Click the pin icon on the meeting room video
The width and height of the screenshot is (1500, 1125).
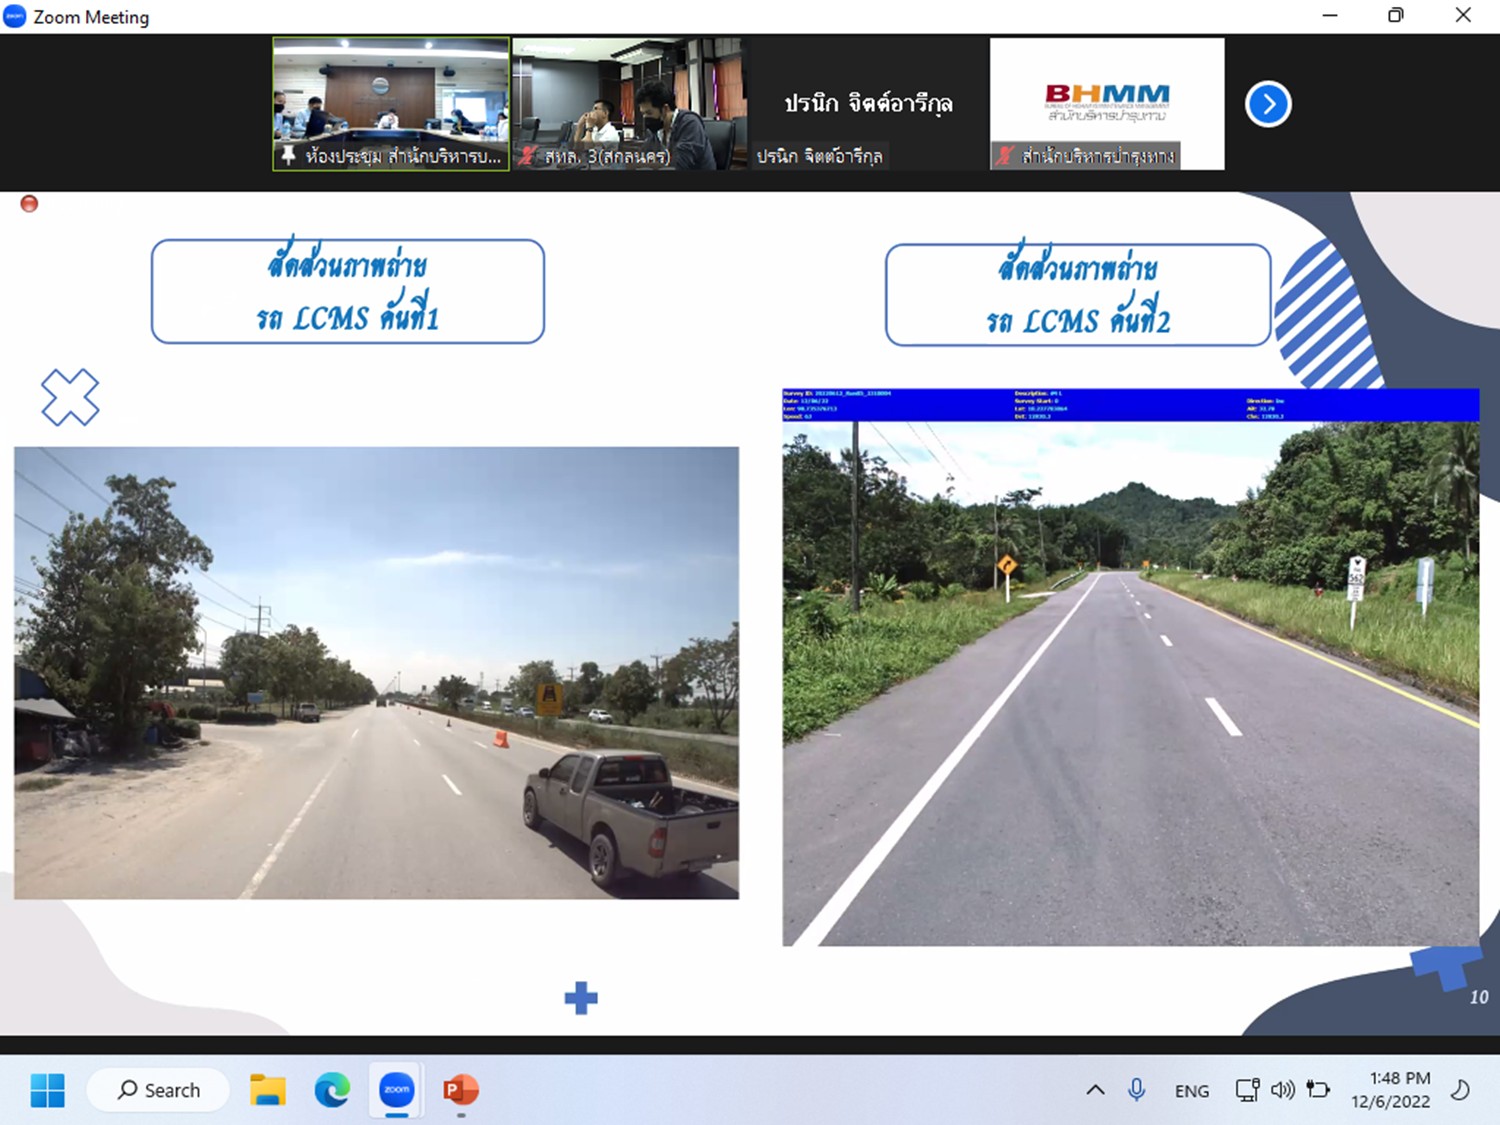click(288, 155)
